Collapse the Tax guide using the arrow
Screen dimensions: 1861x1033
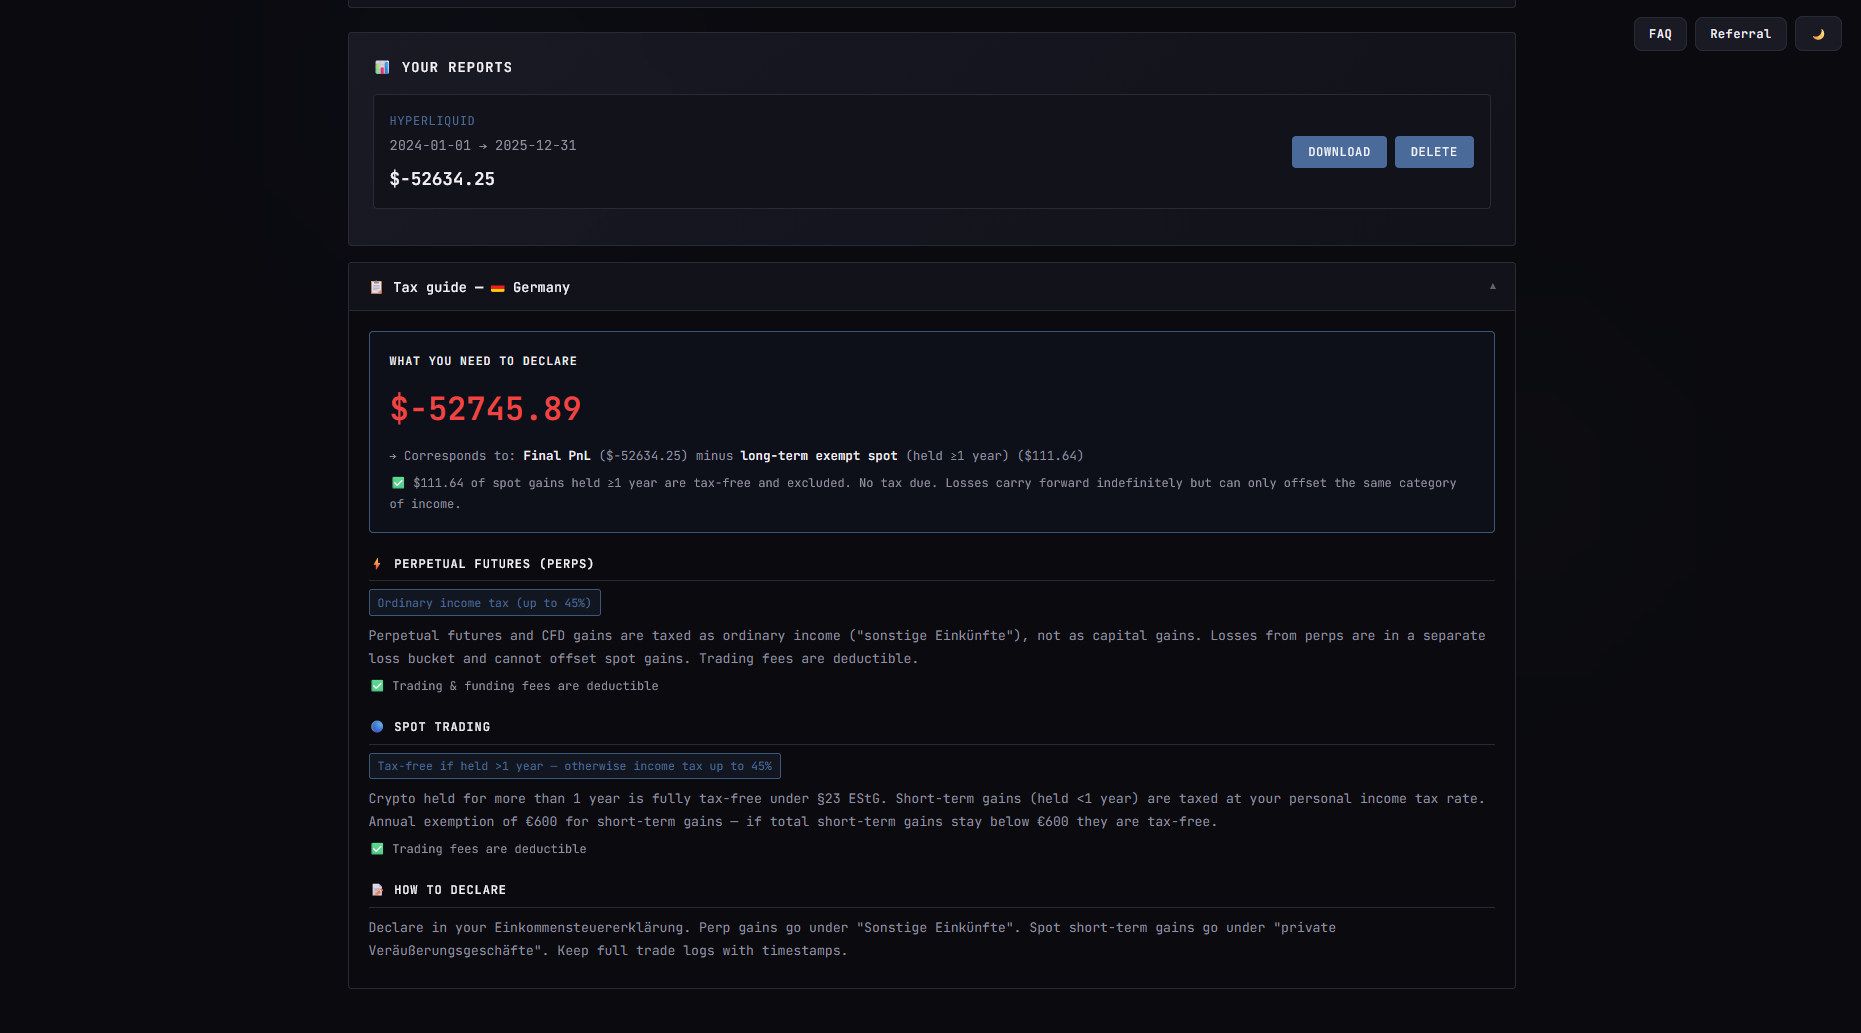pos(1492,287)
